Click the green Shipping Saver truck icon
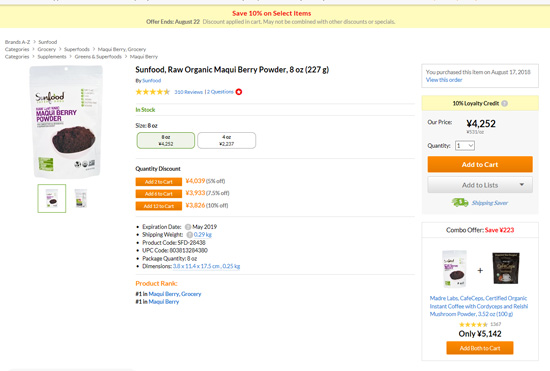Viewport: 550px width, 371px height. point(460,202)
